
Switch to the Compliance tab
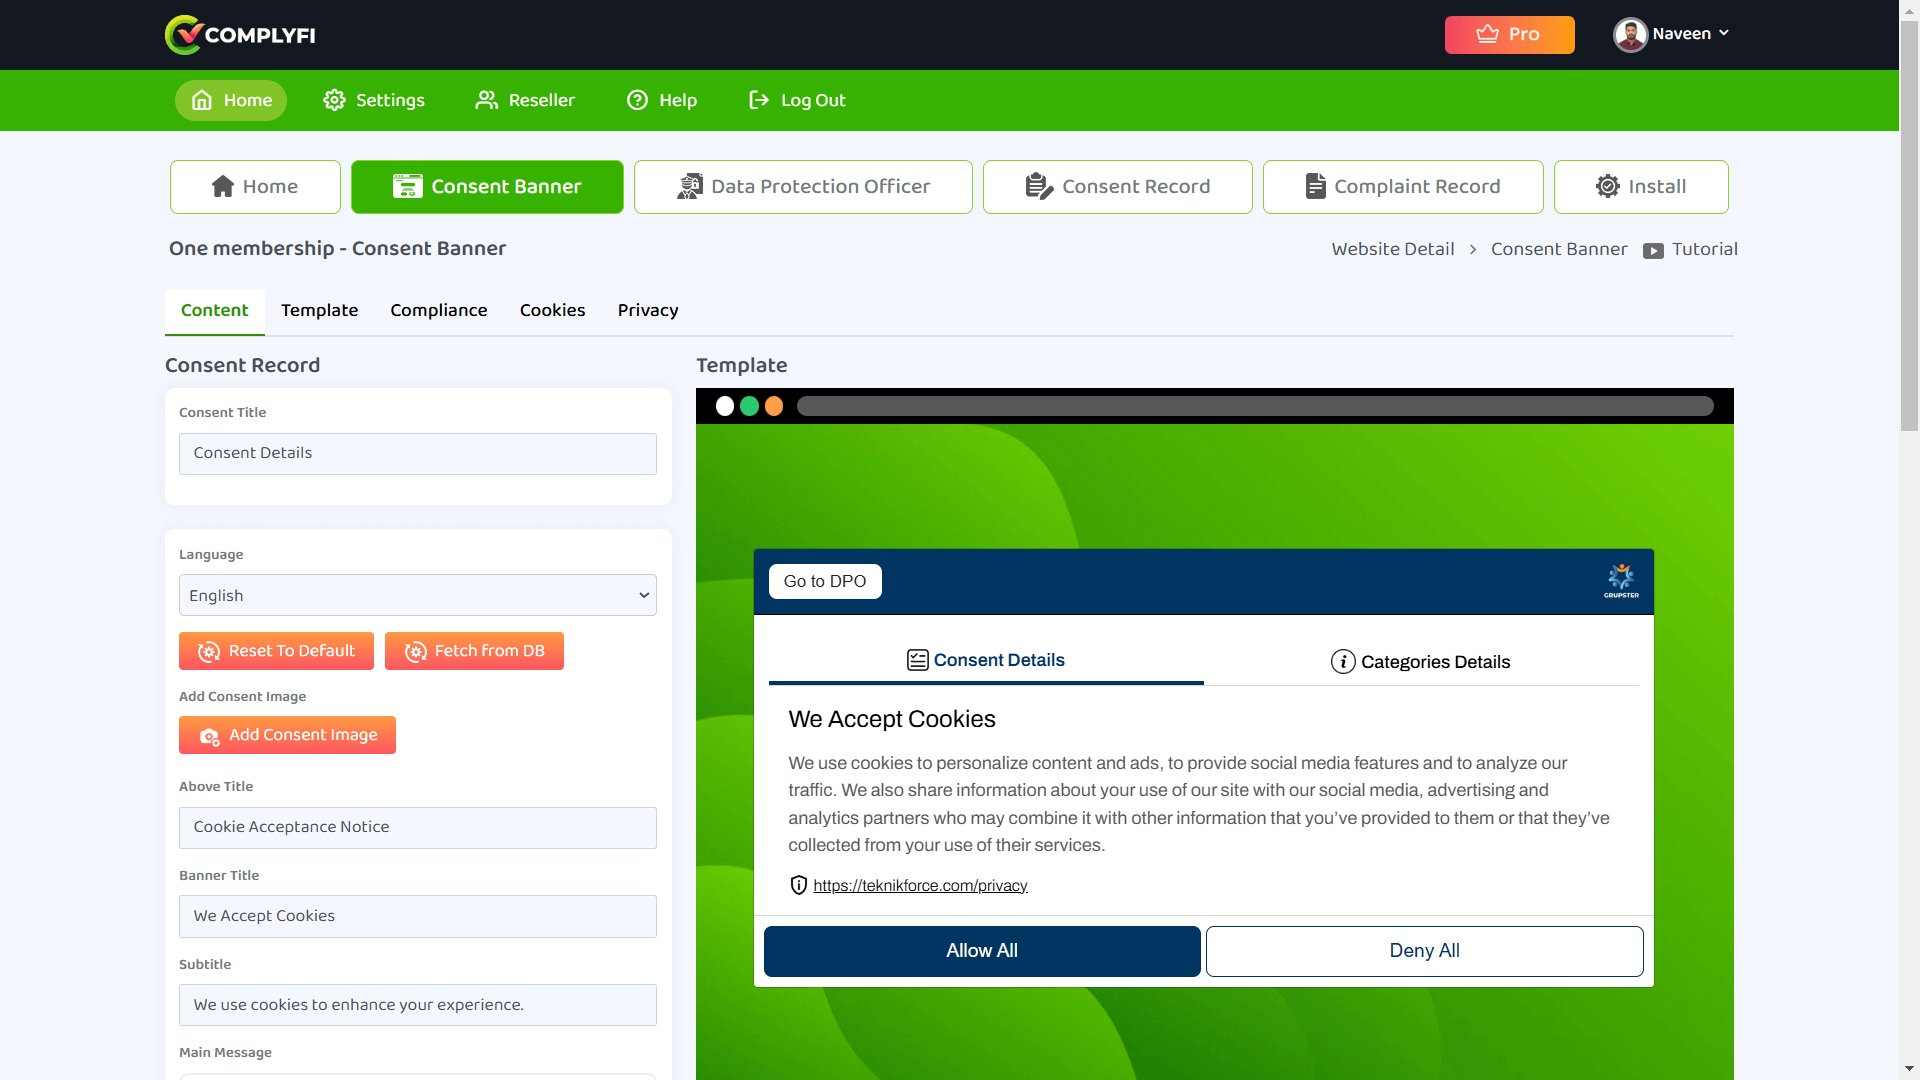(438, 310)
